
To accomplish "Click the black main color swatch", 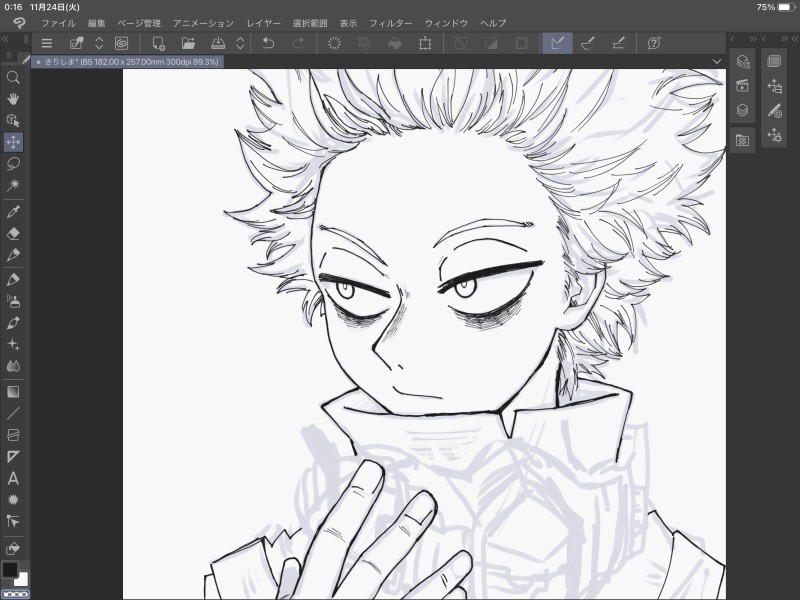I will 10,569.
